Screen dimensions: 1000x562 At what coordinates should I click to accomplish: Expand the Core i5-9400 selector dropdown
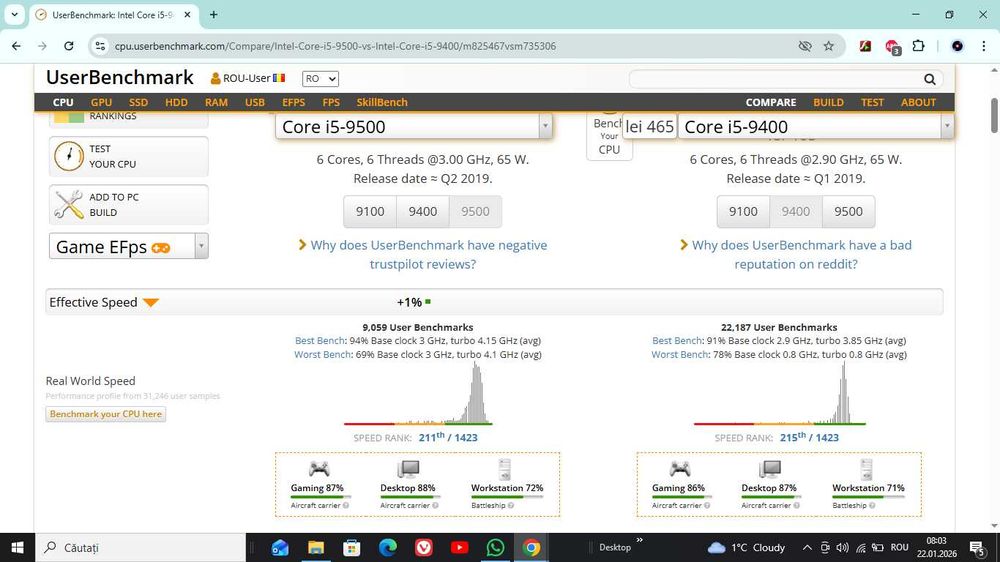click(947, 126)
